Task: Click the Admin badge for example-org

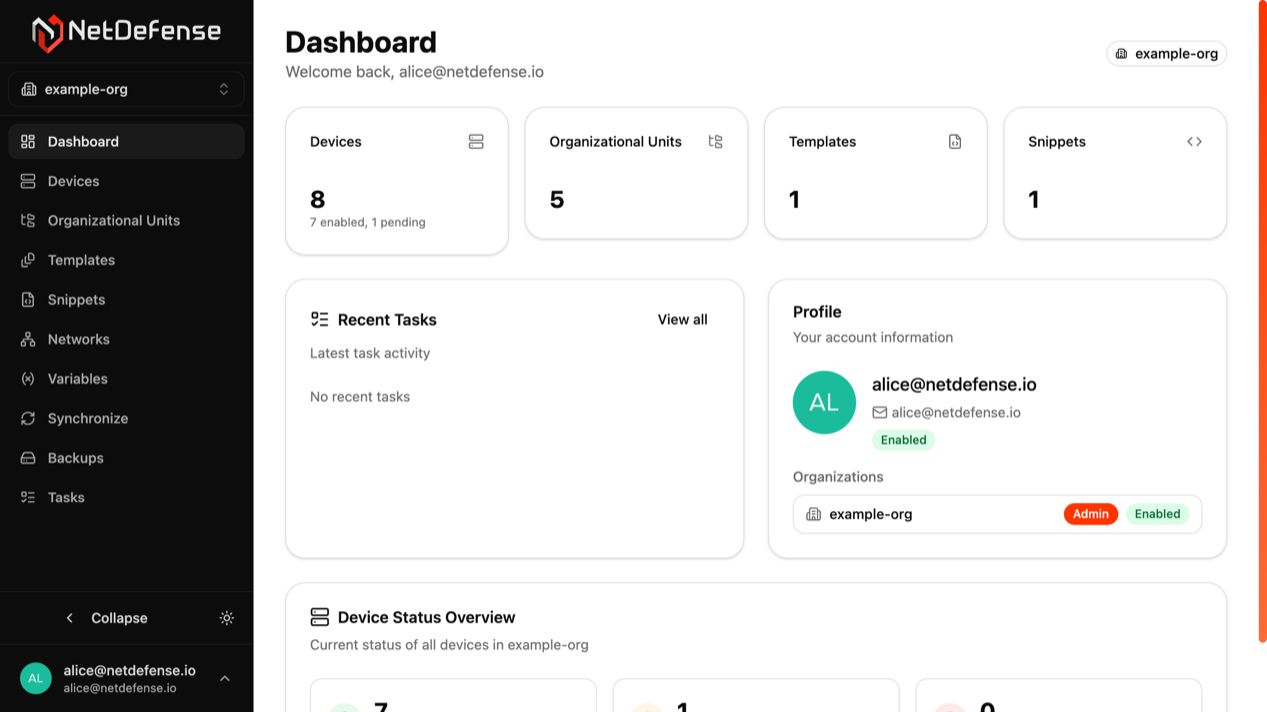Action: [1090, 513]
